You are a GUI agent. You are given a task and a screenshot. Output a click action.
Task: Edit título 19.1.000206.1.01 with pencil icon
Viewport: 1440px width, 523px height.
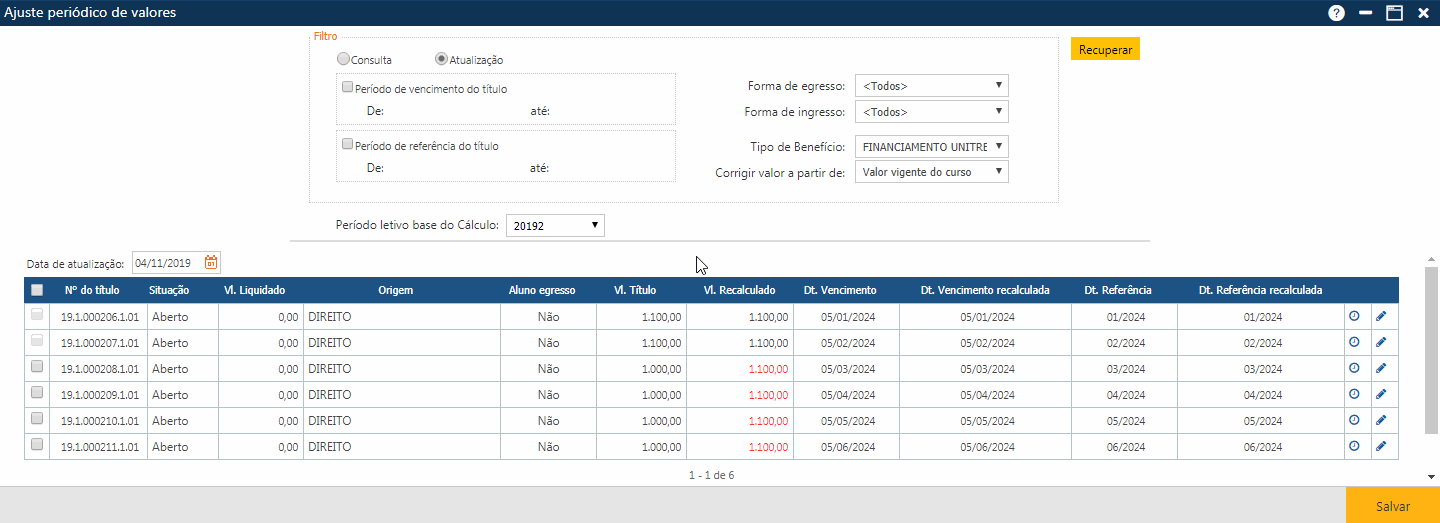click(x=1381, y=316)
